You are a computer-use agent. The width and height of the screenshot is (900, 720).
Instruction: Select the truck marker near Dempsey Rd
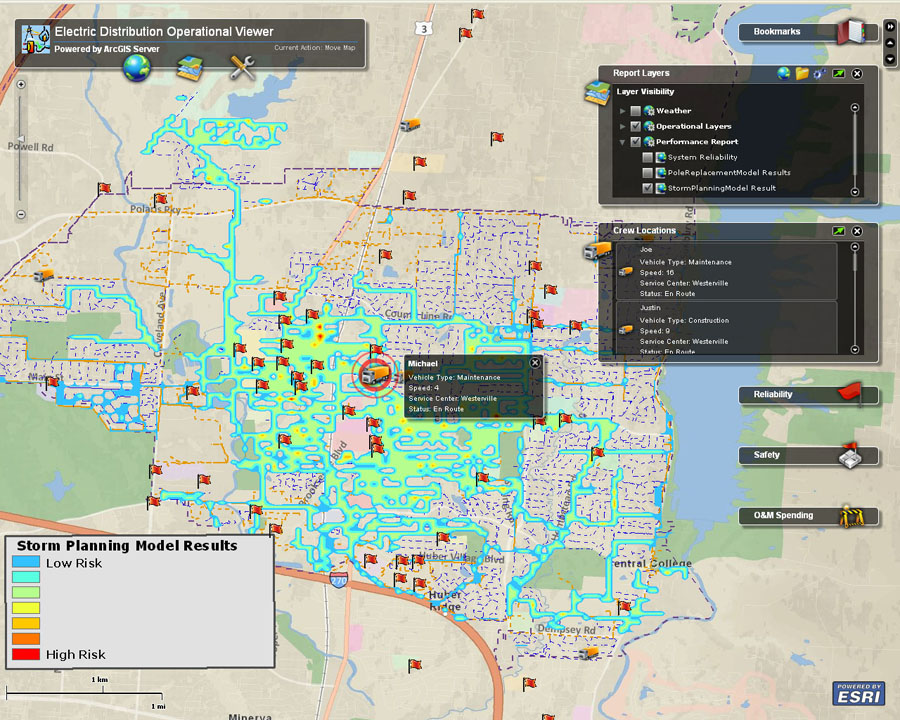tap(588, 653)
